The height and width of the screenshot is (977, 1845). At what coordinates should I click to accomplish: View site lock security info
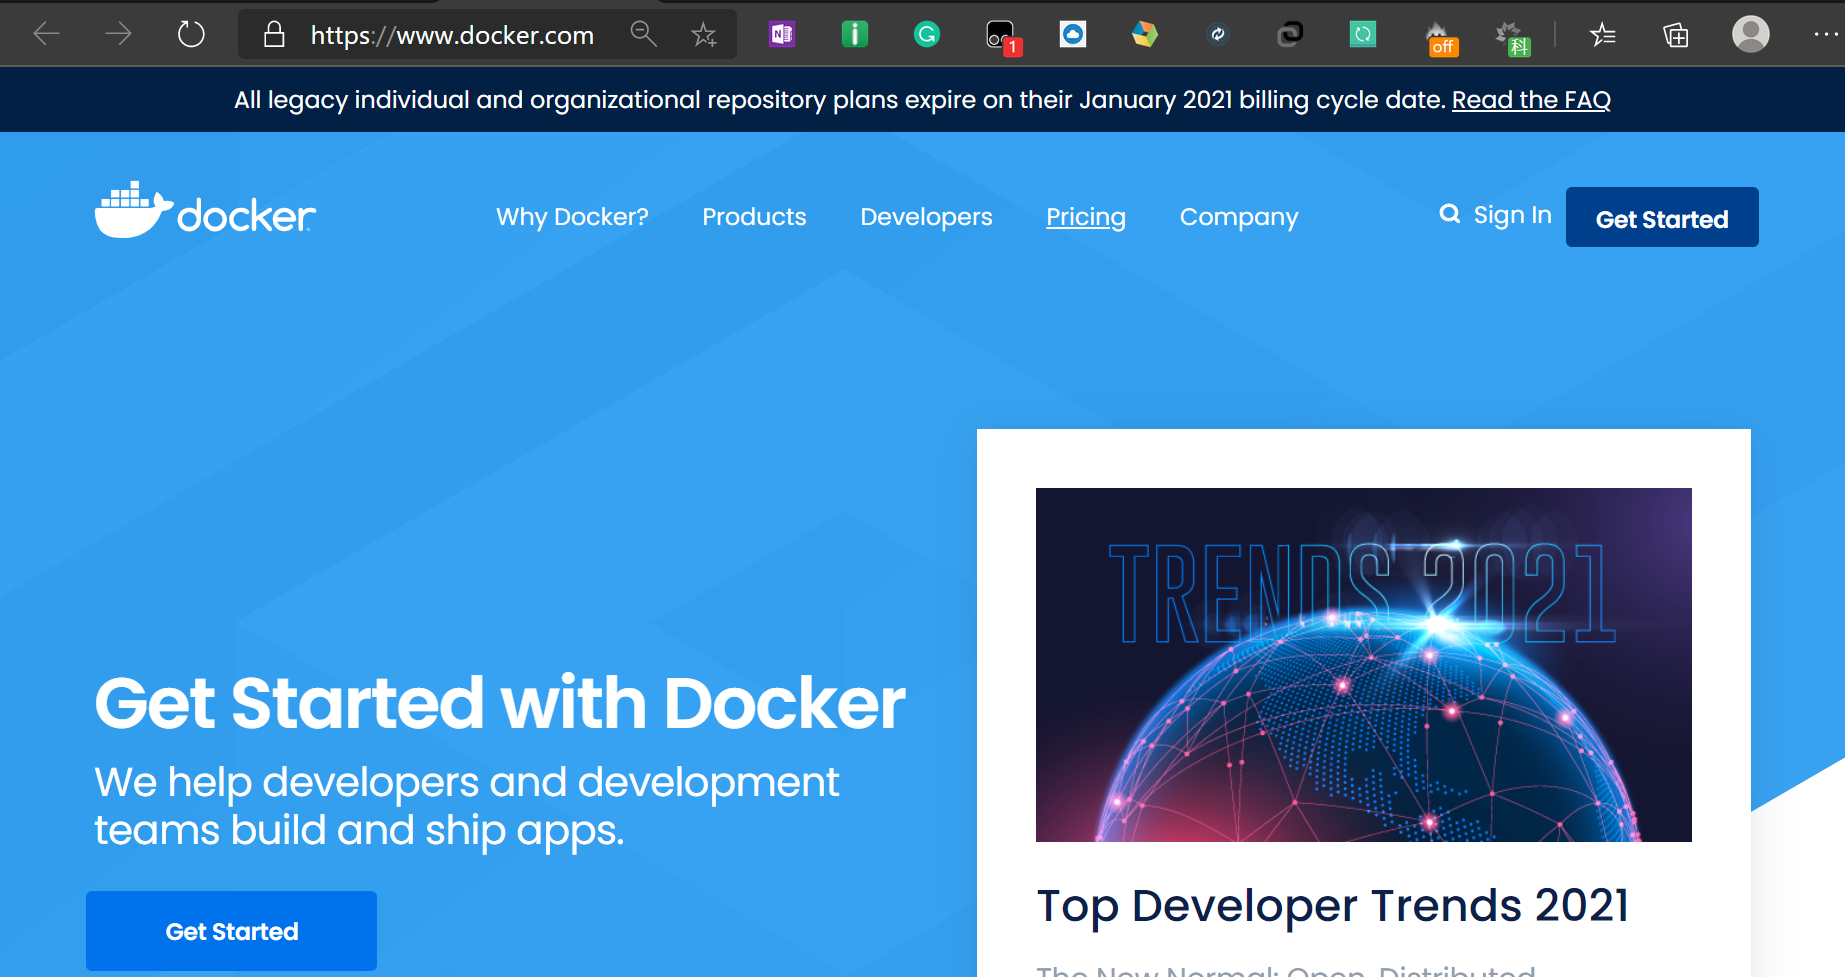(274, 35)
